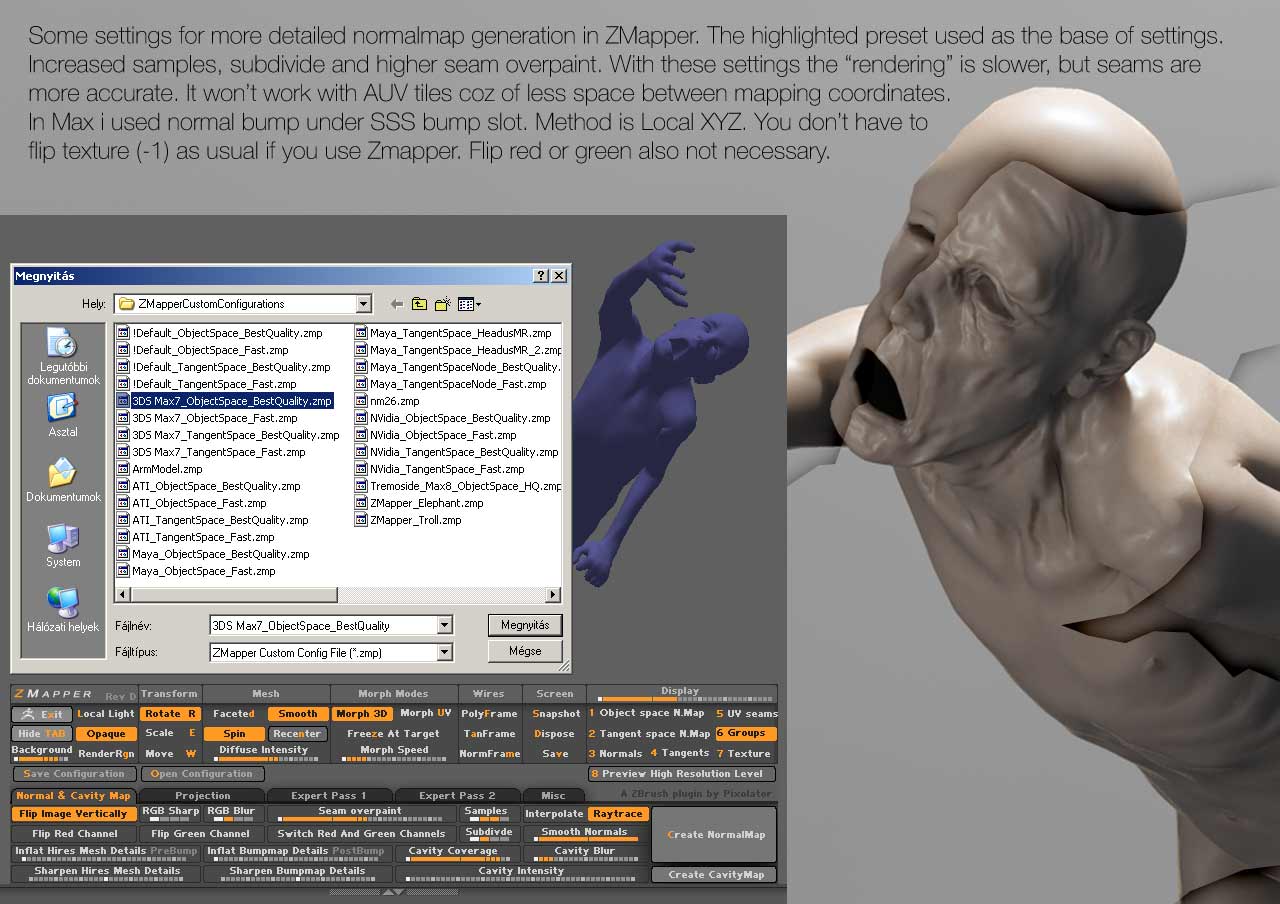The image size is (1280, 904).
Task: Open the Misc tab
Action: (553, 796)
